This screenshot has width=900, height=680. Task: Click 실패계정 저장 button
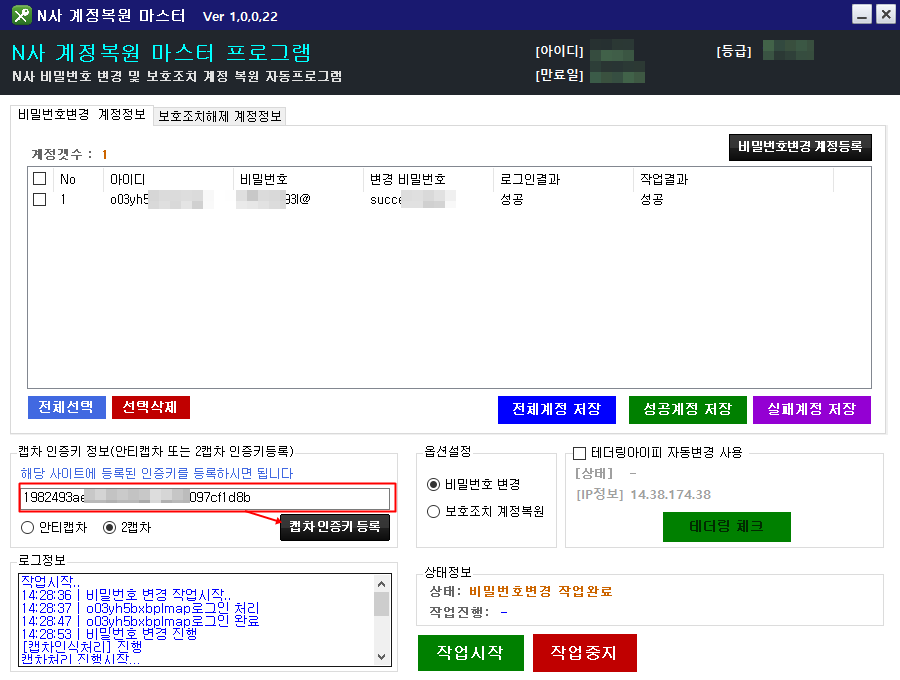coord(812,410)
